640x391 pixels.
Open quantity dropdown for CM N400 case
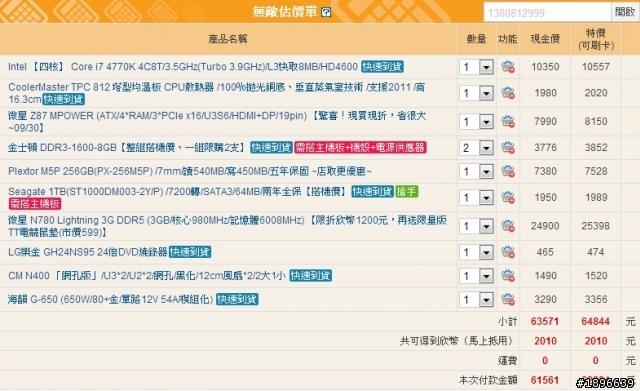tap(476, 276)
